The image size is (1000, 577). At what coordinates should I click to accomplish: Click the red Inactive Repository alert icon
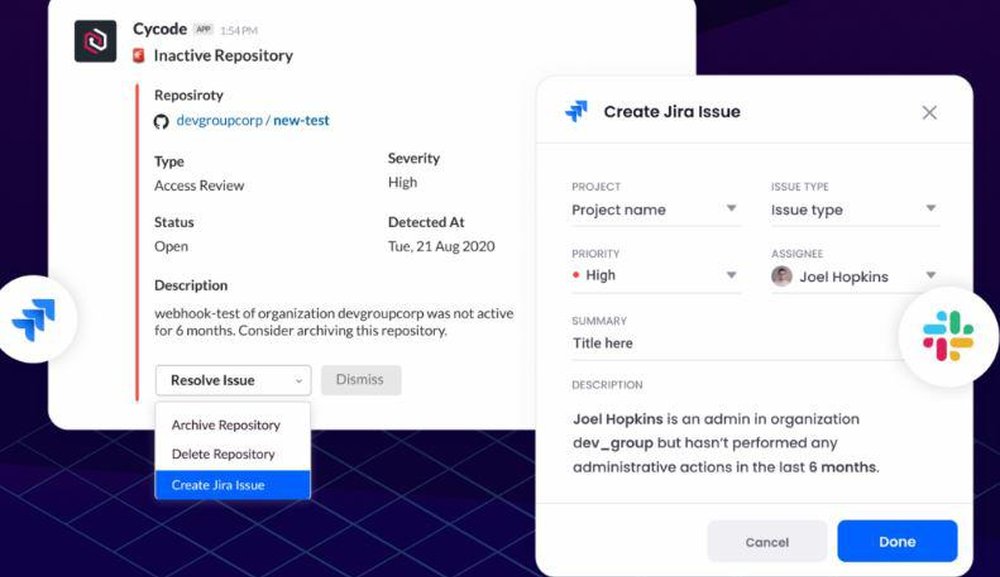(138, 55)
